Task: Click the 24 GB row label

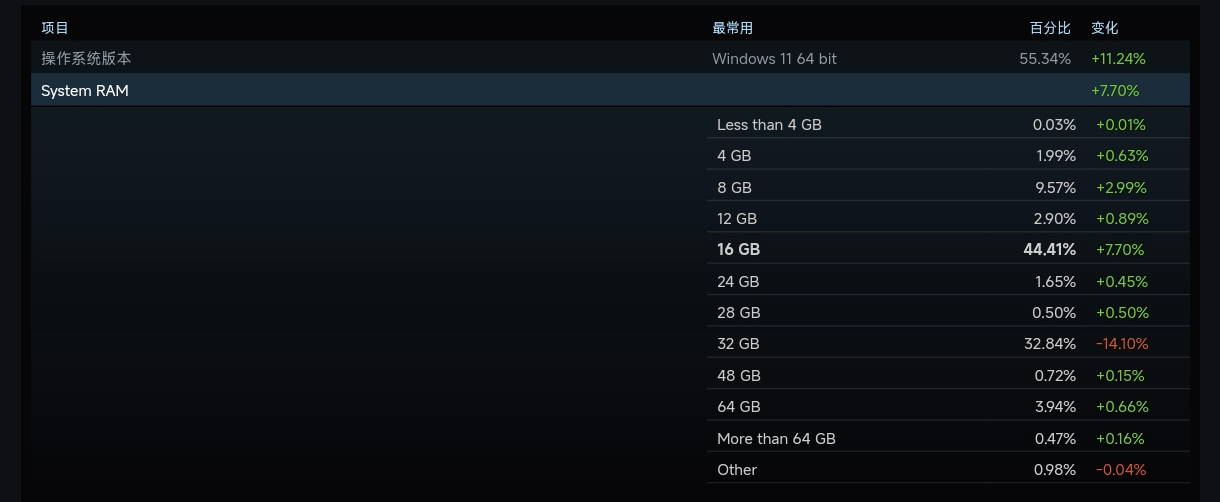Action: [x=738, y=282]
